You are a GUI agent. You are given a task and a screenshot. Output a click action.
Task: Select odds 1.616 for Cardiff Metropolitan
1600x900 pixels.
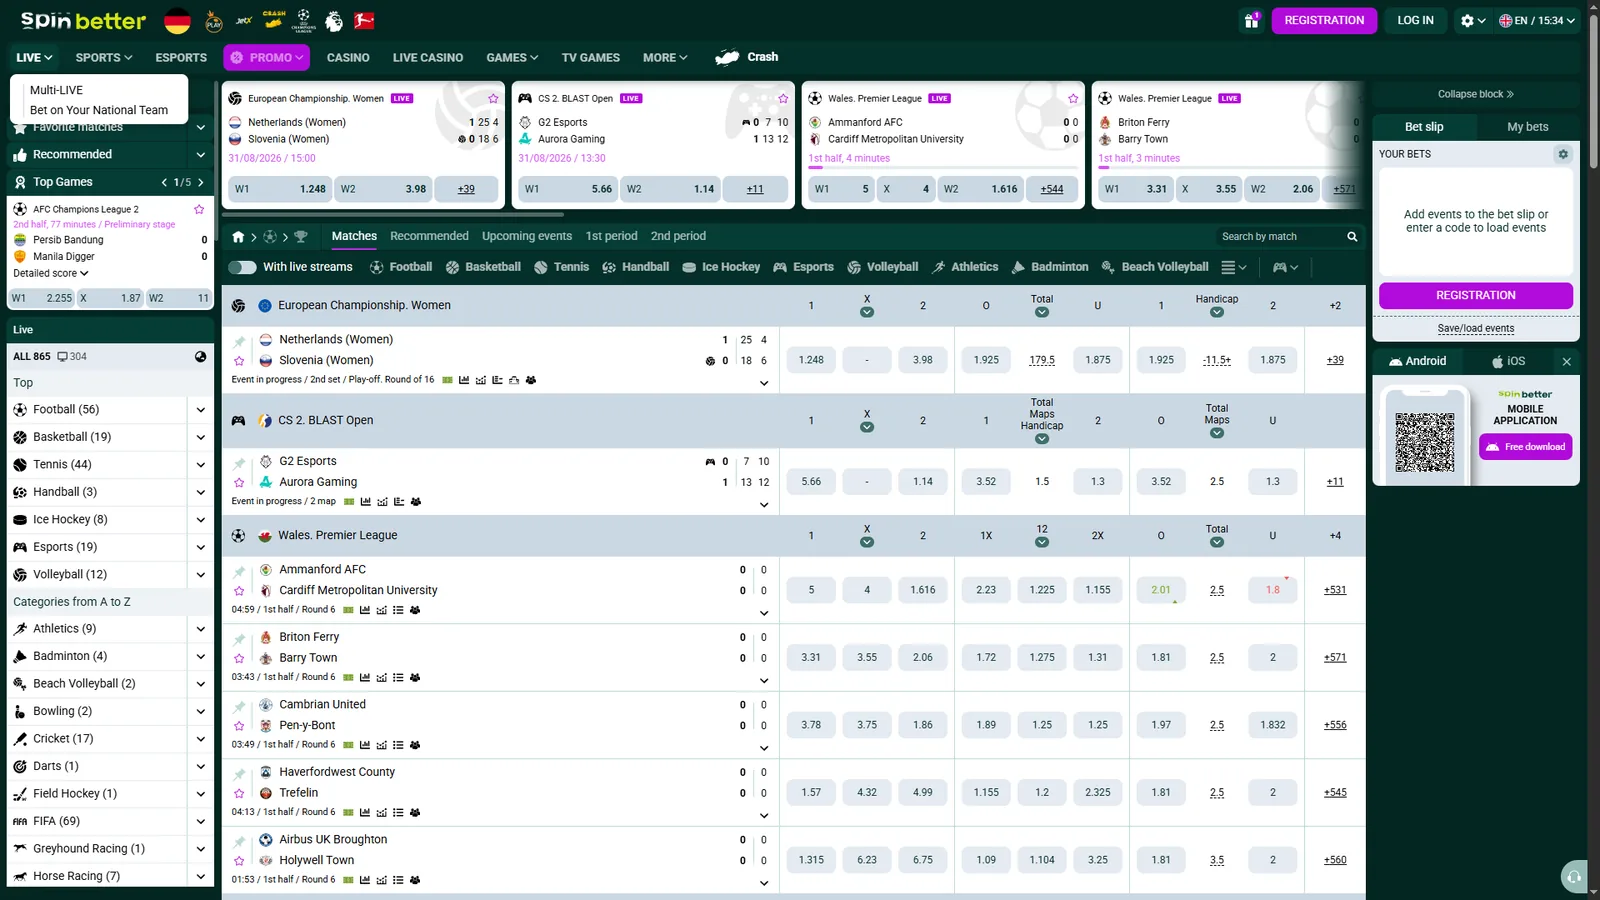[923, 590]
